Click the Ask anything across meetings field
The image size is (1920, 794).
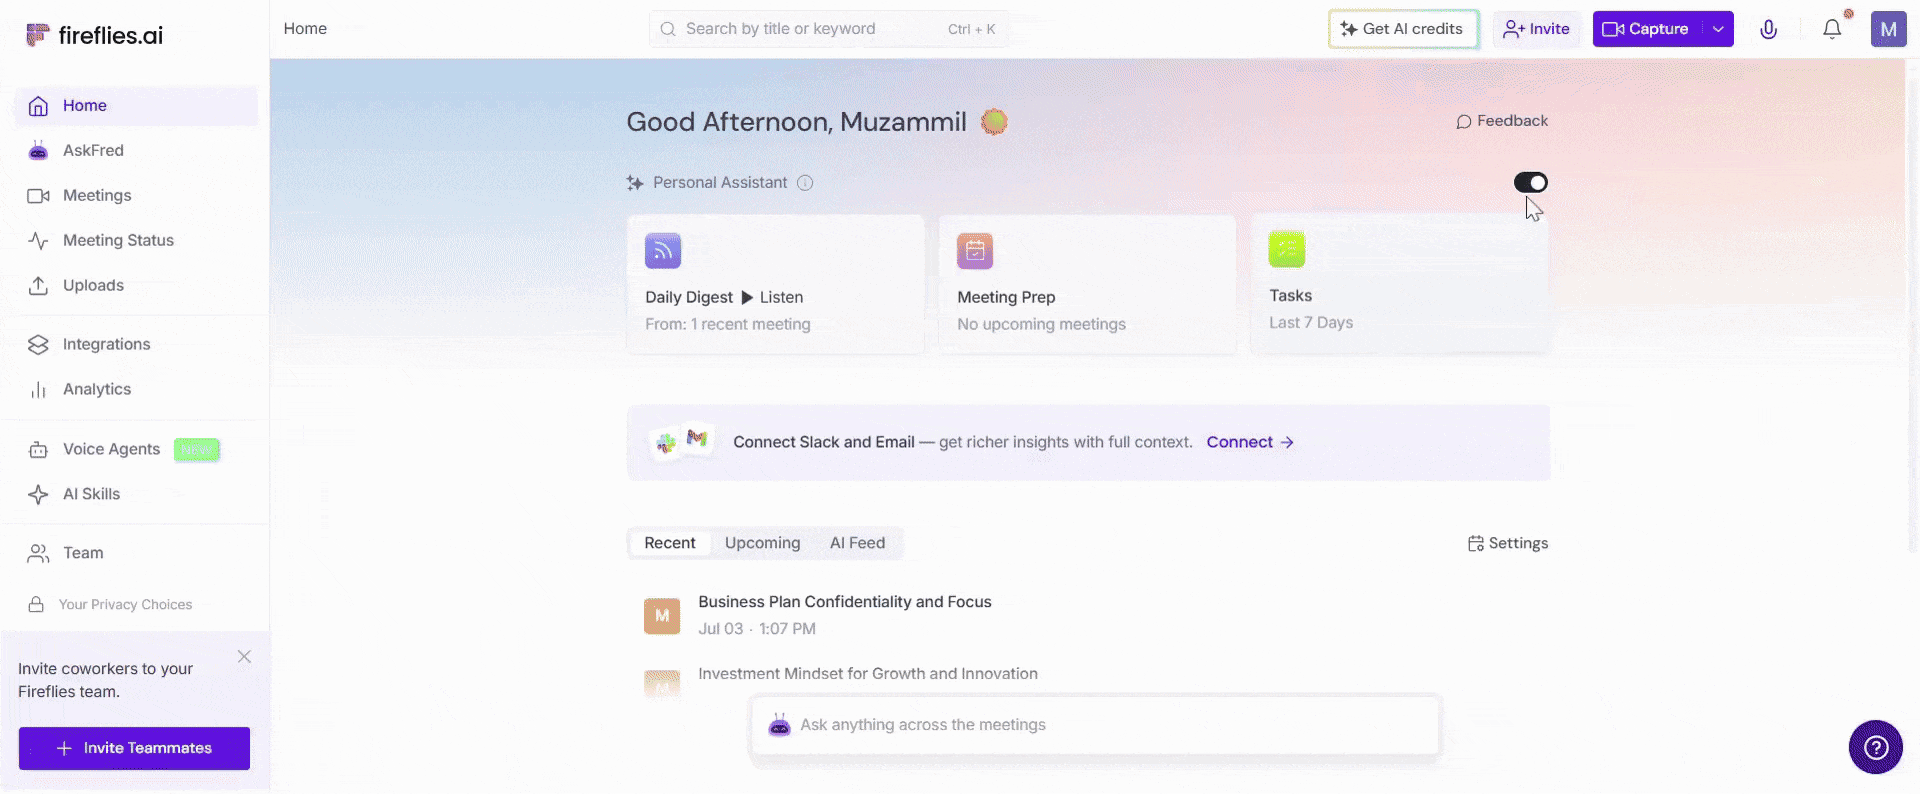1095,725
